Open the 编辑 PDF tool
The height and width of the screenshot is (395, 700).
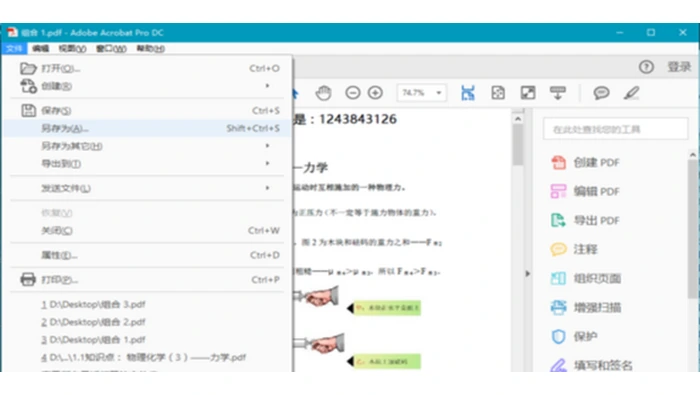point(585,191)
